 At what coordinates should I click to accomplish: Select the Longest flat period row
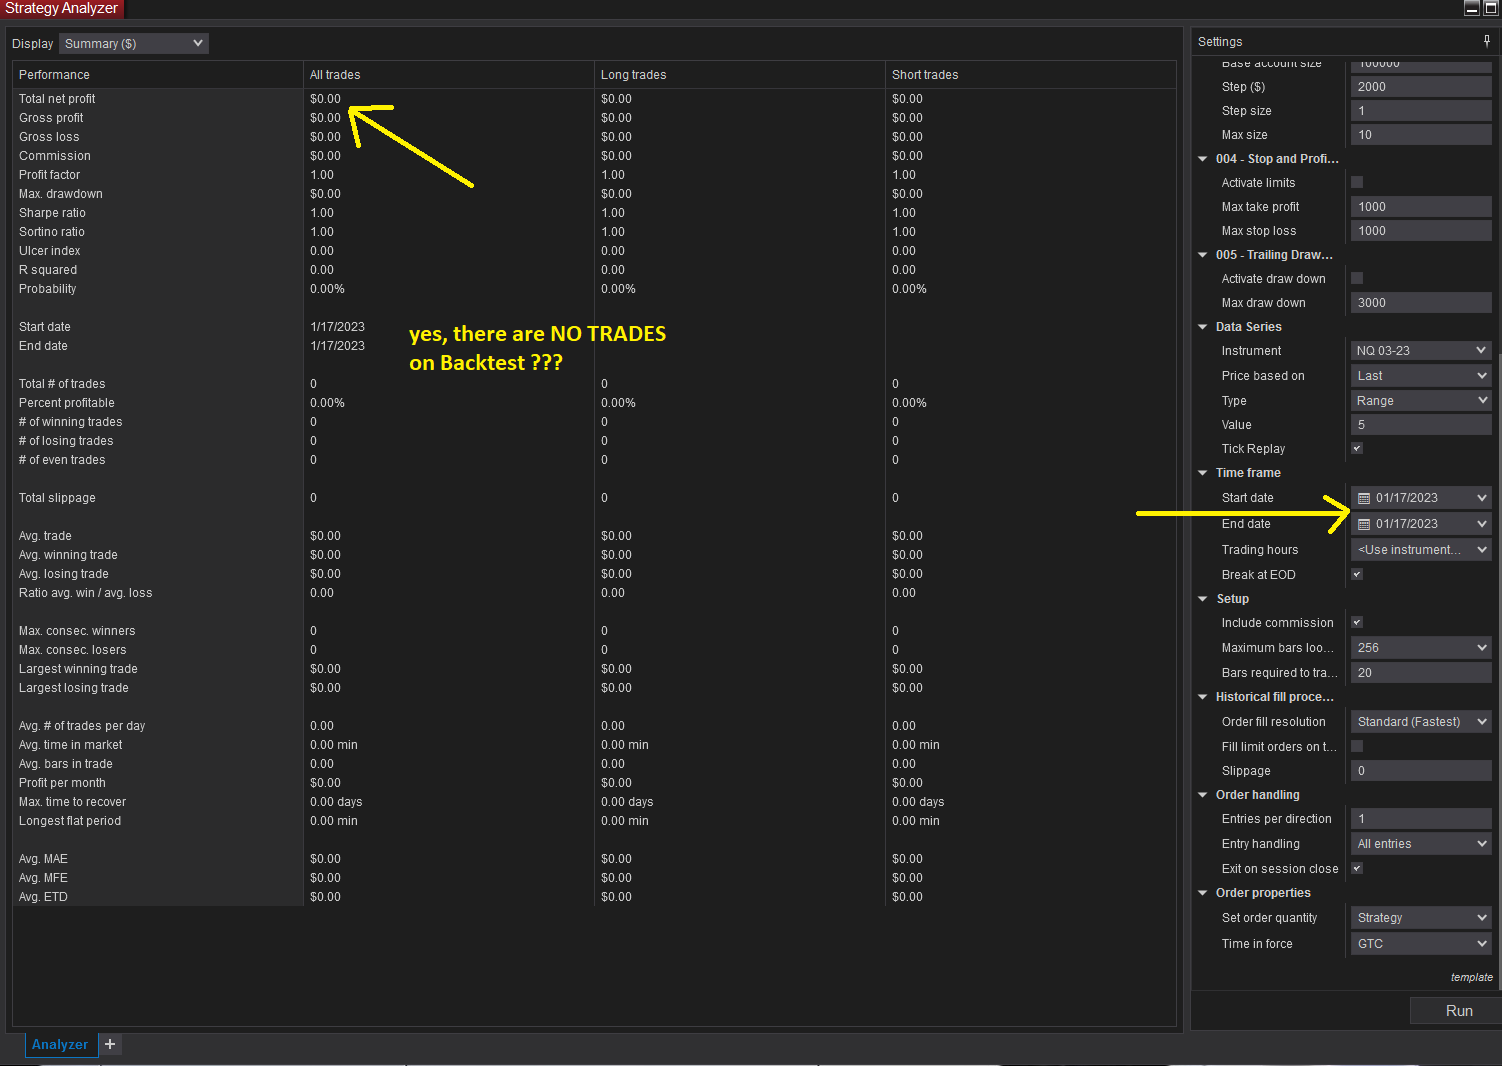click(594, 821)
